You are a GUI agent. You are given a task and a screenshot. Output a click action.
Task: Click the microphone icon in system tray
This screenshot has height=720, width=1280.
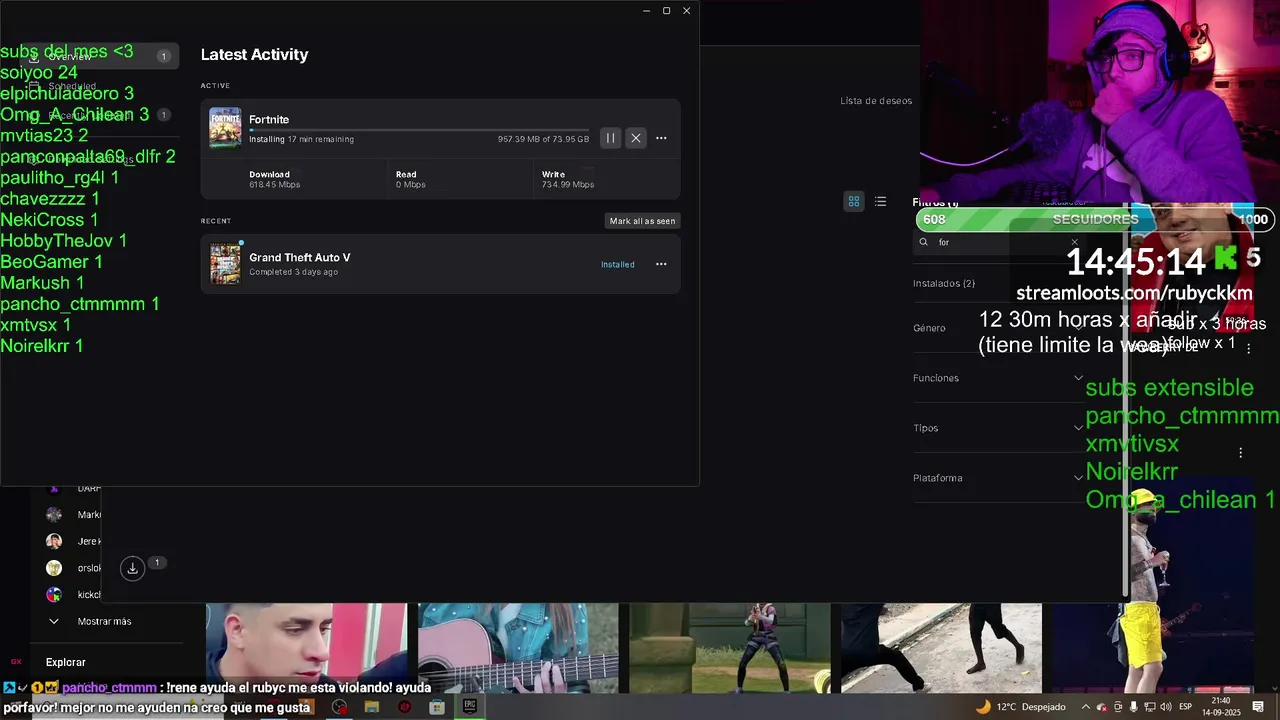[1133, 707]
